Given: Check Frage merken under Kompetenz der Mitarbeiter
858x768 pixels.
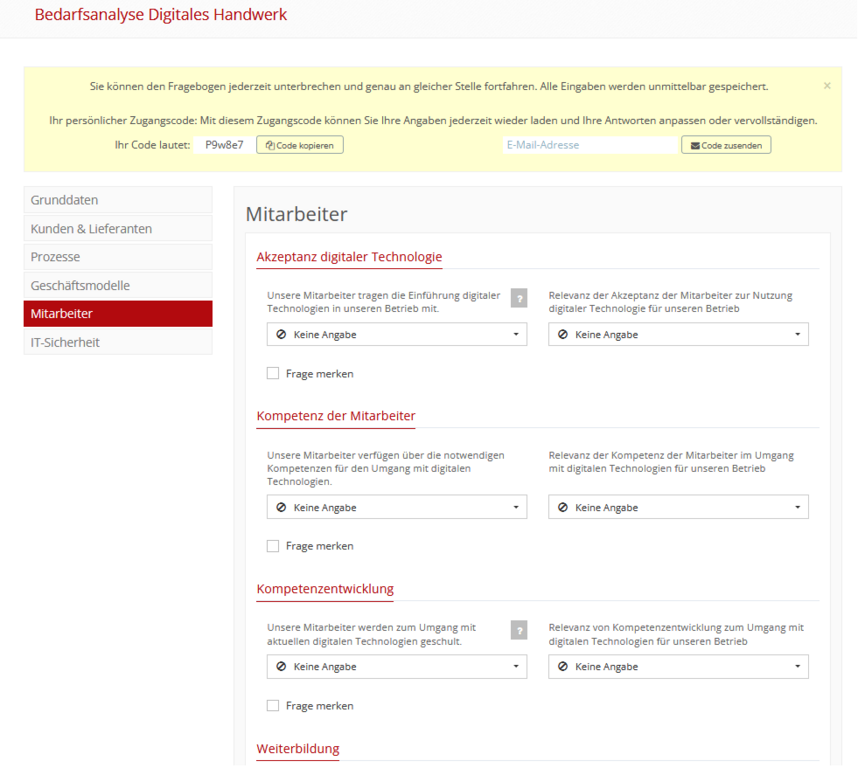Looking at the screenshot, I should (273, 546).
